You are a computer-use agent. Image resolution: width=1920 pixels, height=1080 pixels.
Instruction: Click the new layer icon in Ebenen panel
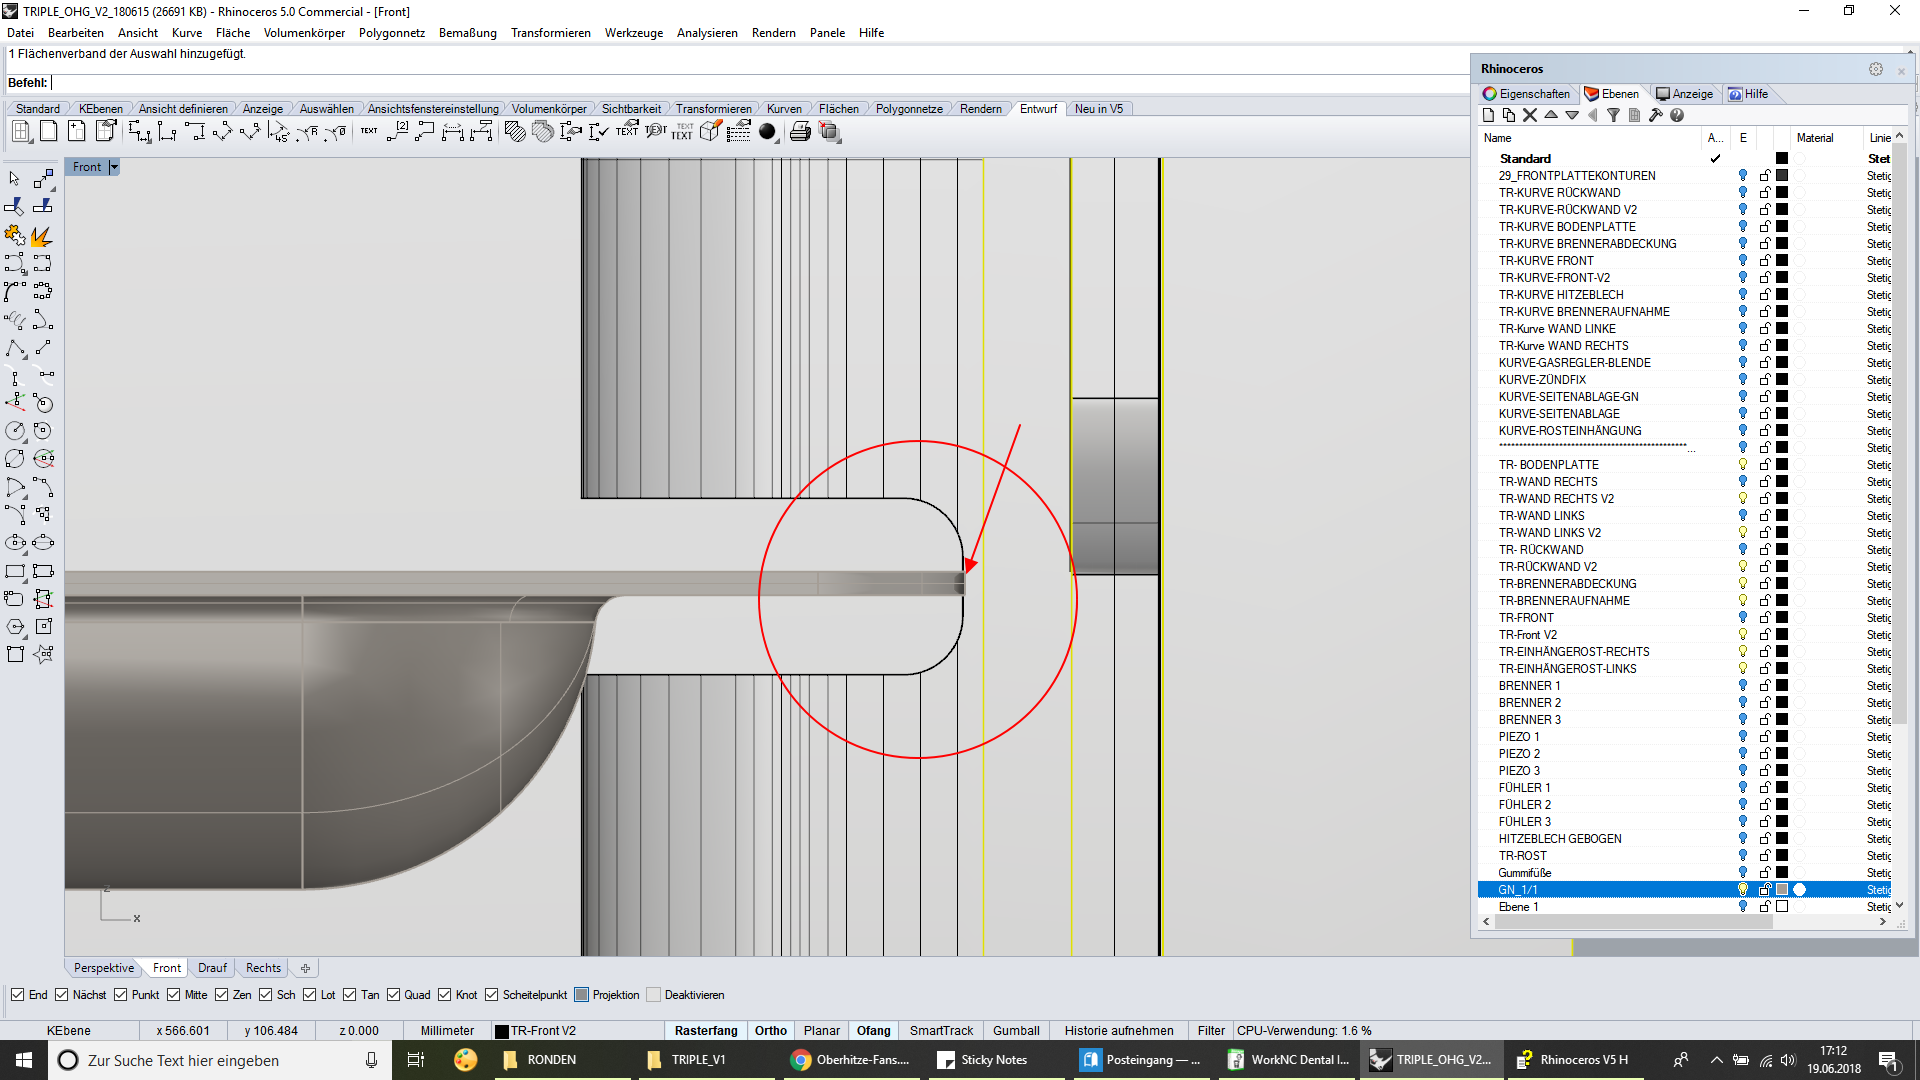click(x=1488, y=116)
